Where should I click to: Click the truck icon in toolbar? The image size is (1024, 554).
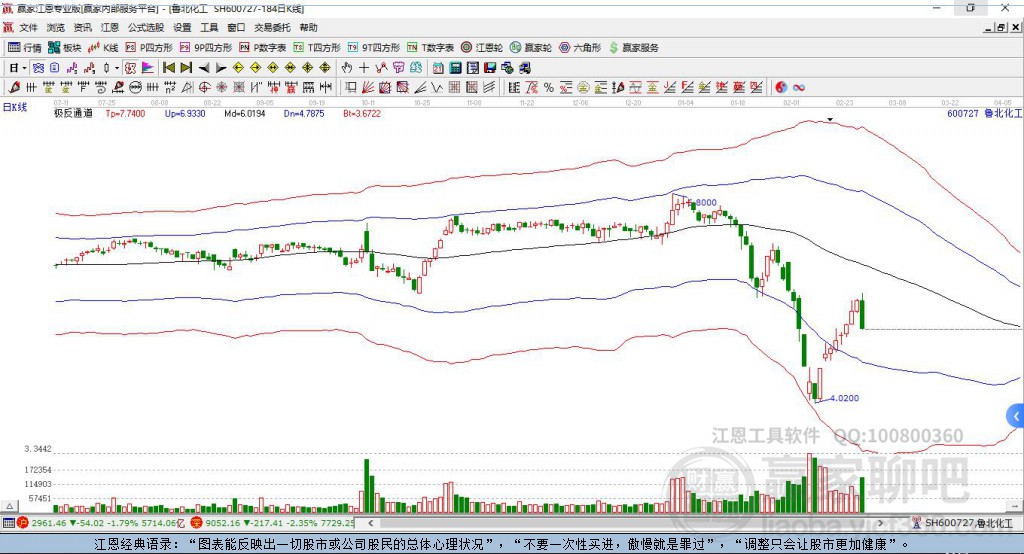click(x=524, y=68)
